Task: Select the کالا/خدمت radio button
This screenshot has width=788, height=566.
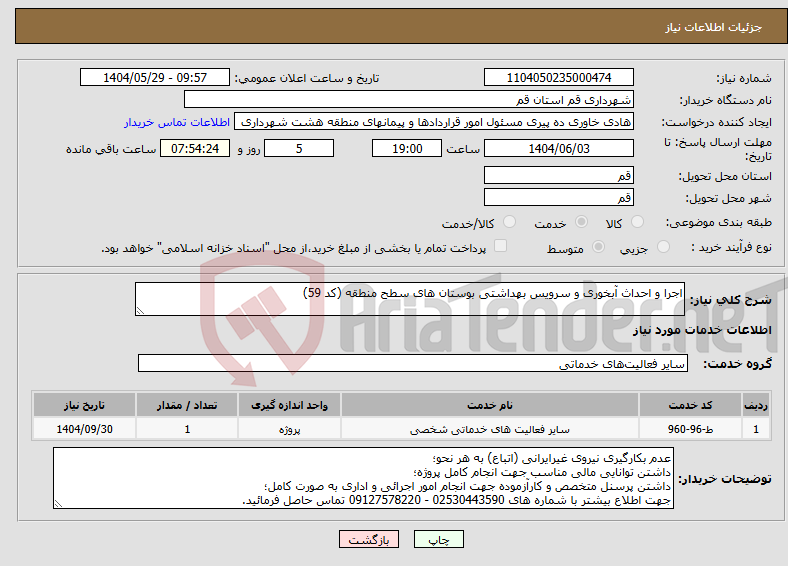Action: point(509,222)
